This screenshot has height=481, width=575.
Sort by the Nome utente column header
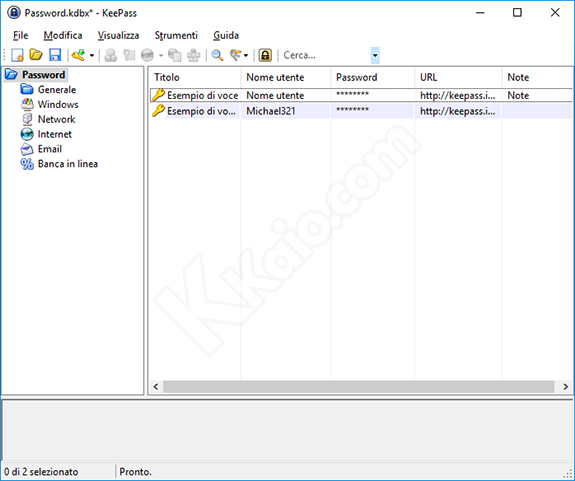pyautogui.click(x=286, y=77)
